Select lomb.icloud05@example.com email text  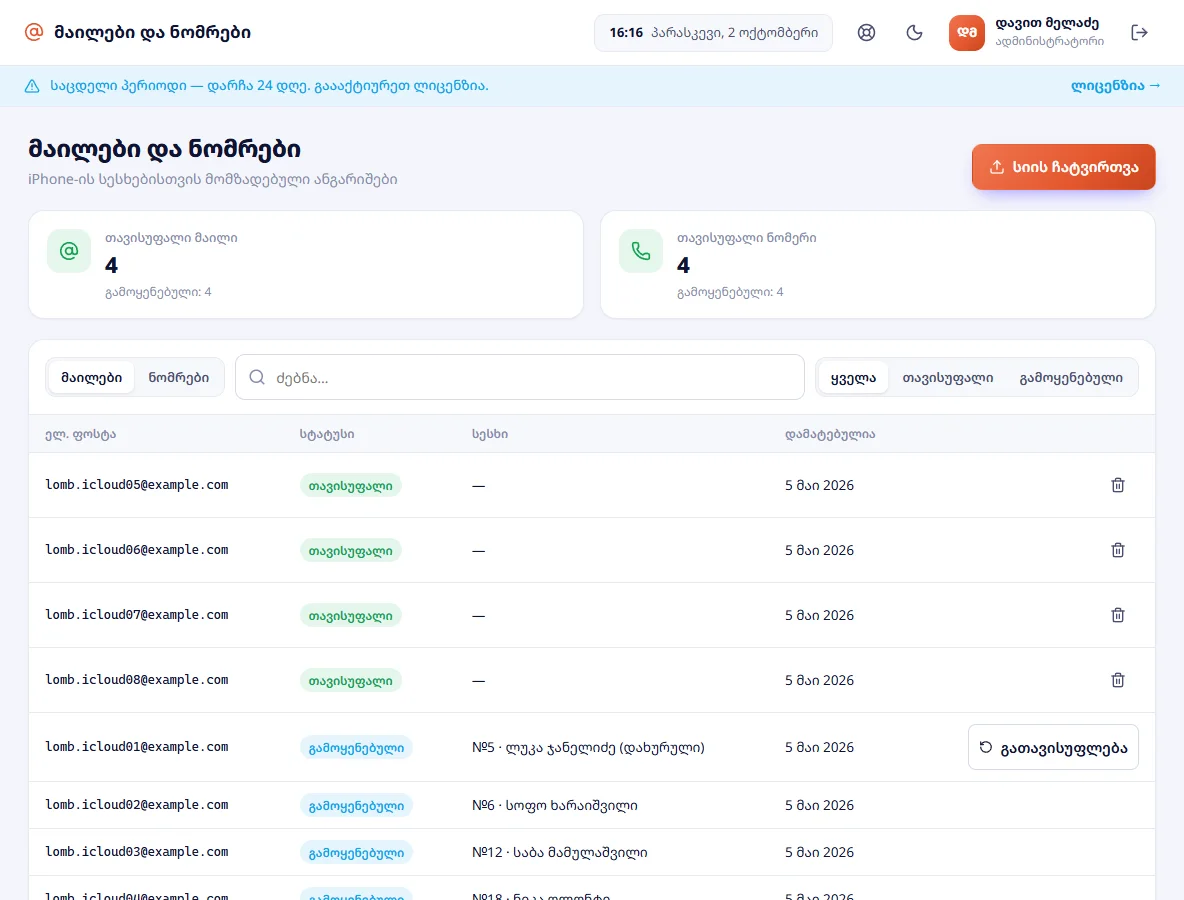[137, 485]
